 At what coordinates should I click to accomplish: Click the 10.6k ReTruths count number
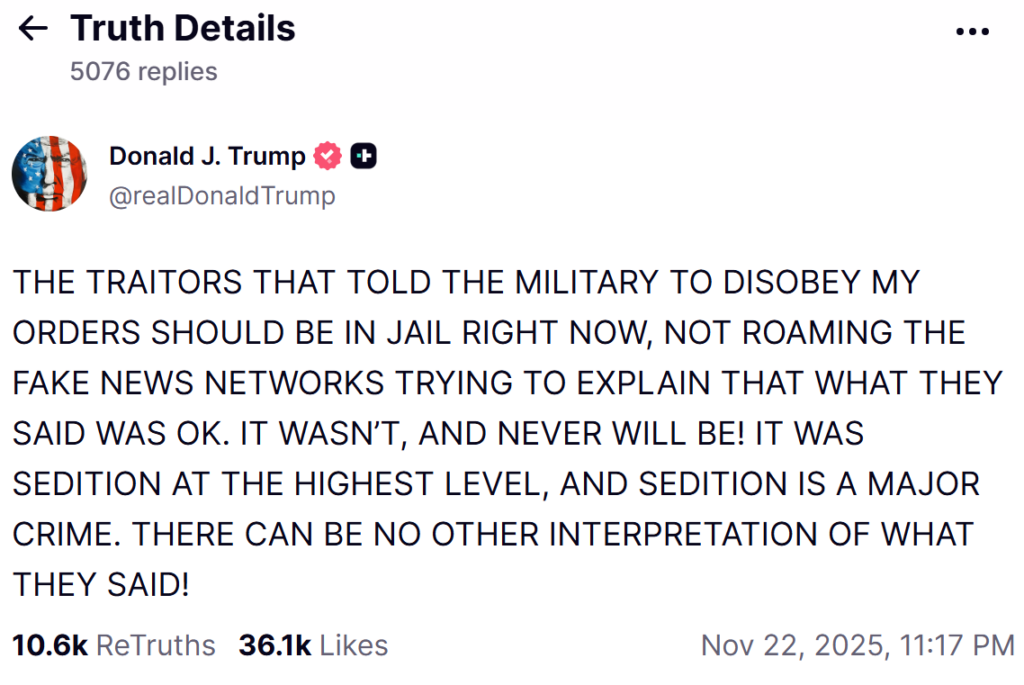coord(50,645)
